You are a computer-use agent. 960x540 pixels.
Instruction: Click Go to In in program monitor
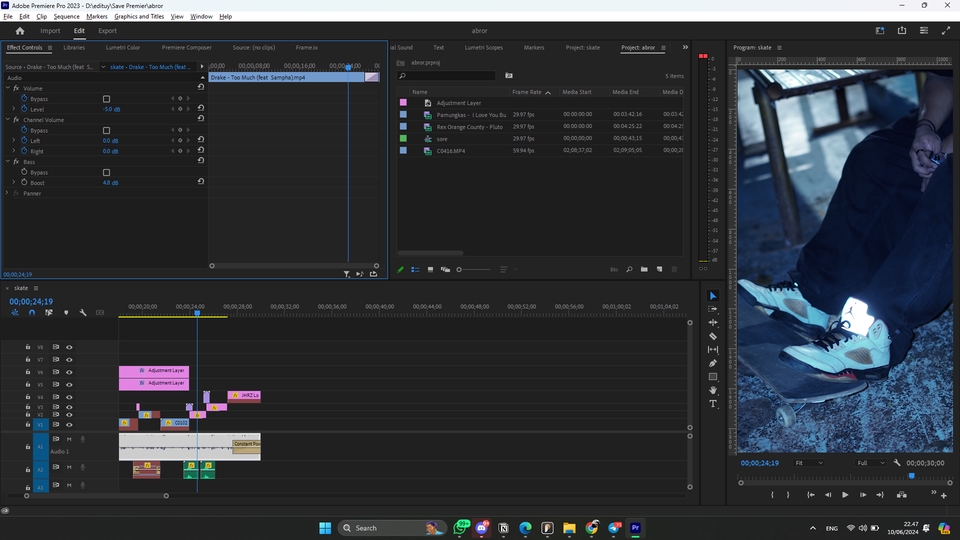pos(811,495)
